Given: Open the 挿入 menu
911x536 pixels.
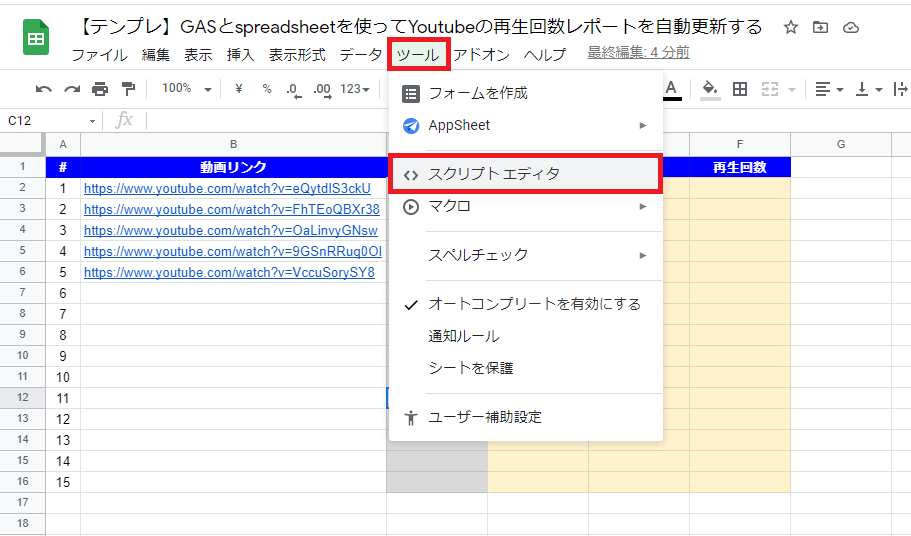Looking at the screenshot, I should click(x=241, y=55).
